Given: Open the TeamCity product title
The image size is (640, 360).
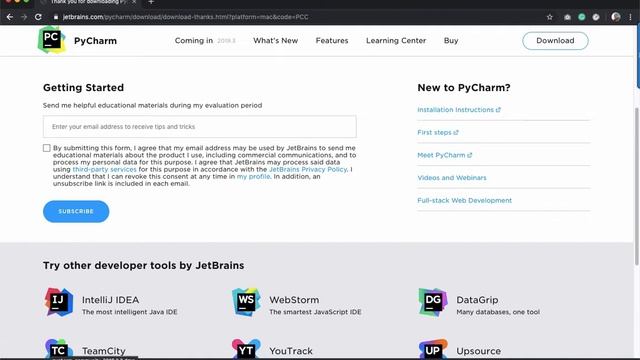Looking at the screenshot, I should coord(104,351).
